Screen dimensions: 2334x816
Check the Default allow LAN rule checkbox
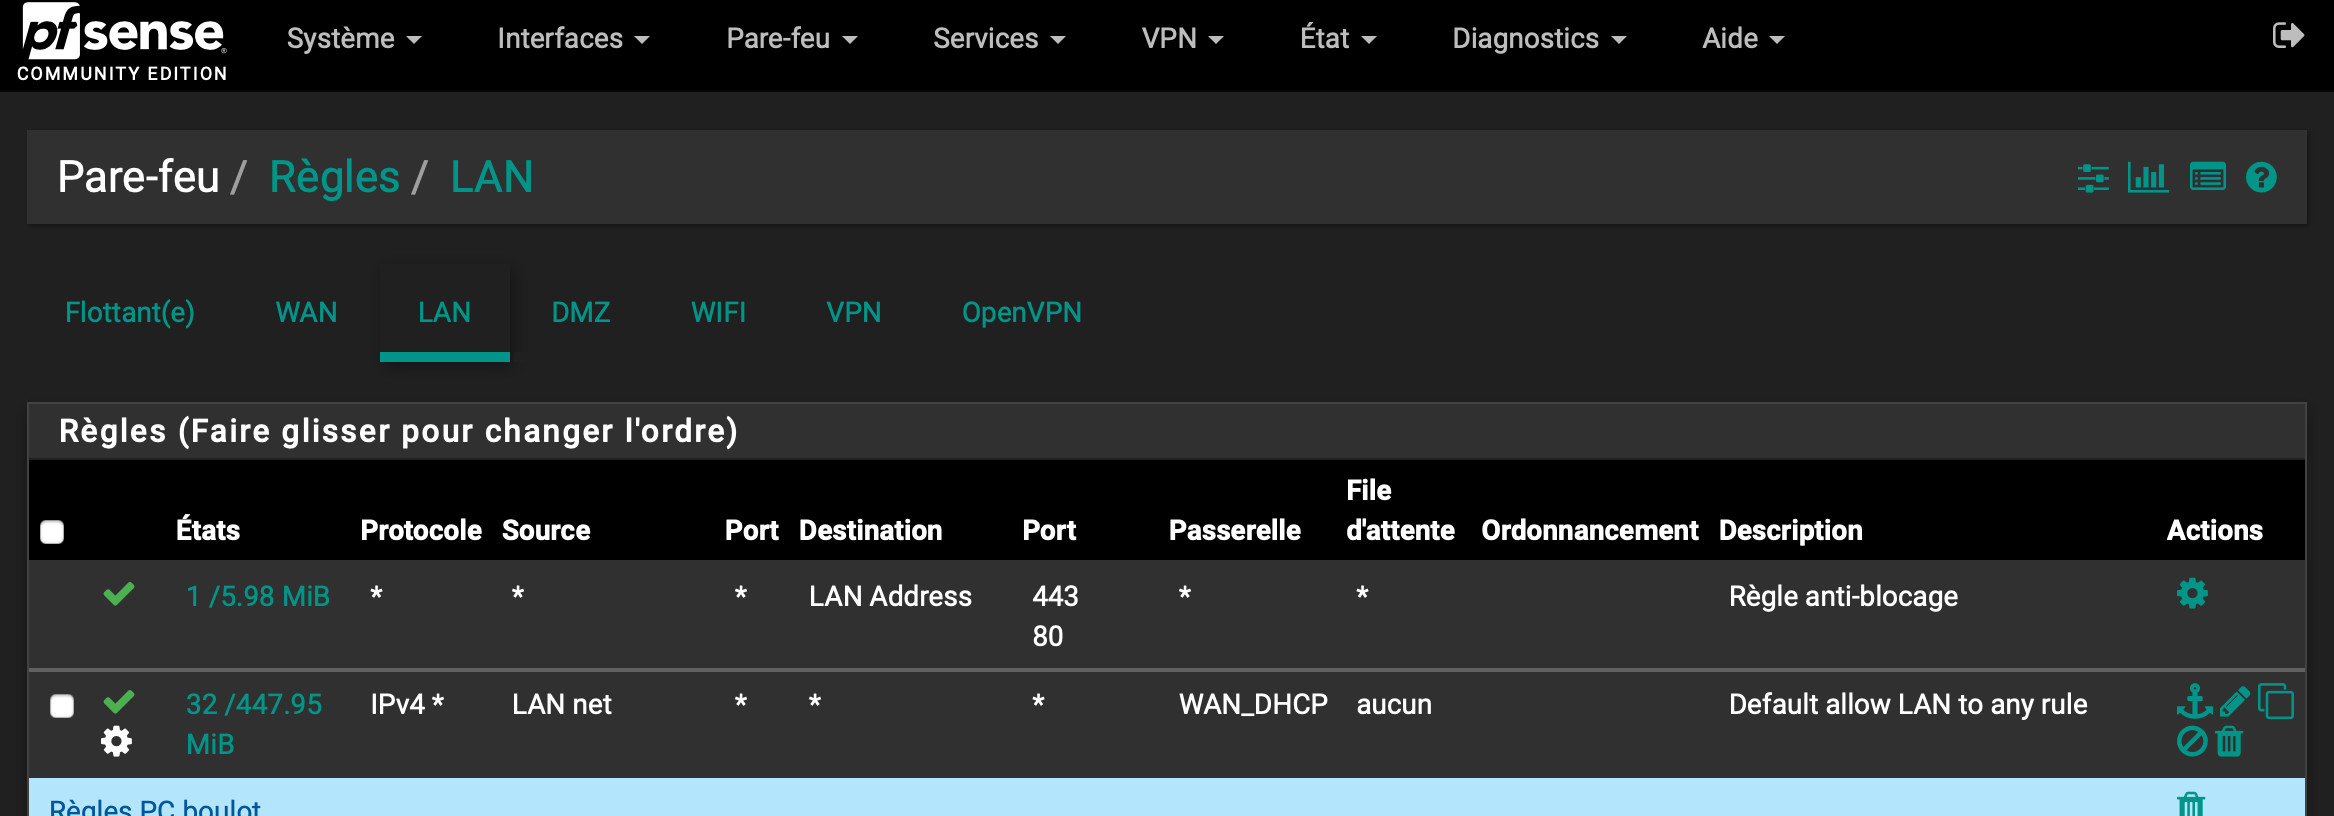point(62,706)
